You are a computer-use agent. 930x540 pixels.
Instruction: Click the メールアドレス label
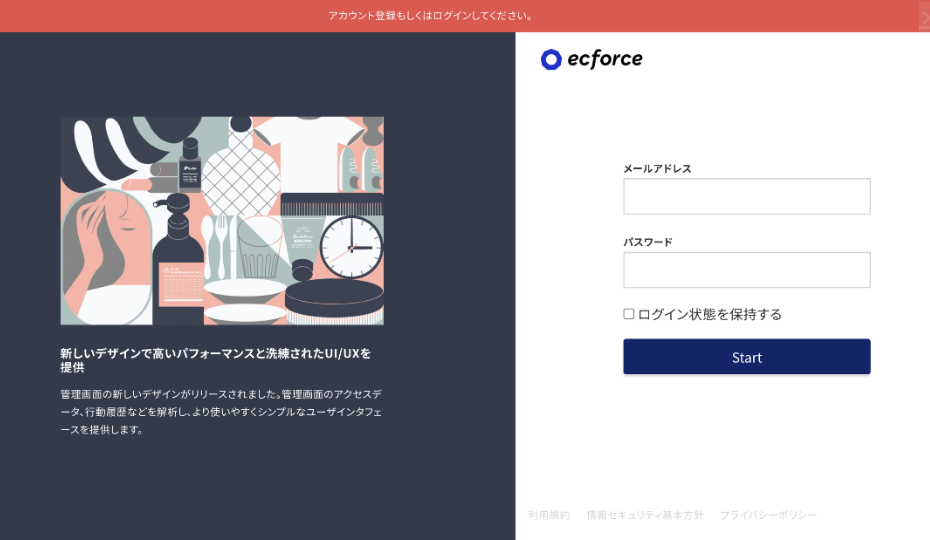click(x=657, y=169)
